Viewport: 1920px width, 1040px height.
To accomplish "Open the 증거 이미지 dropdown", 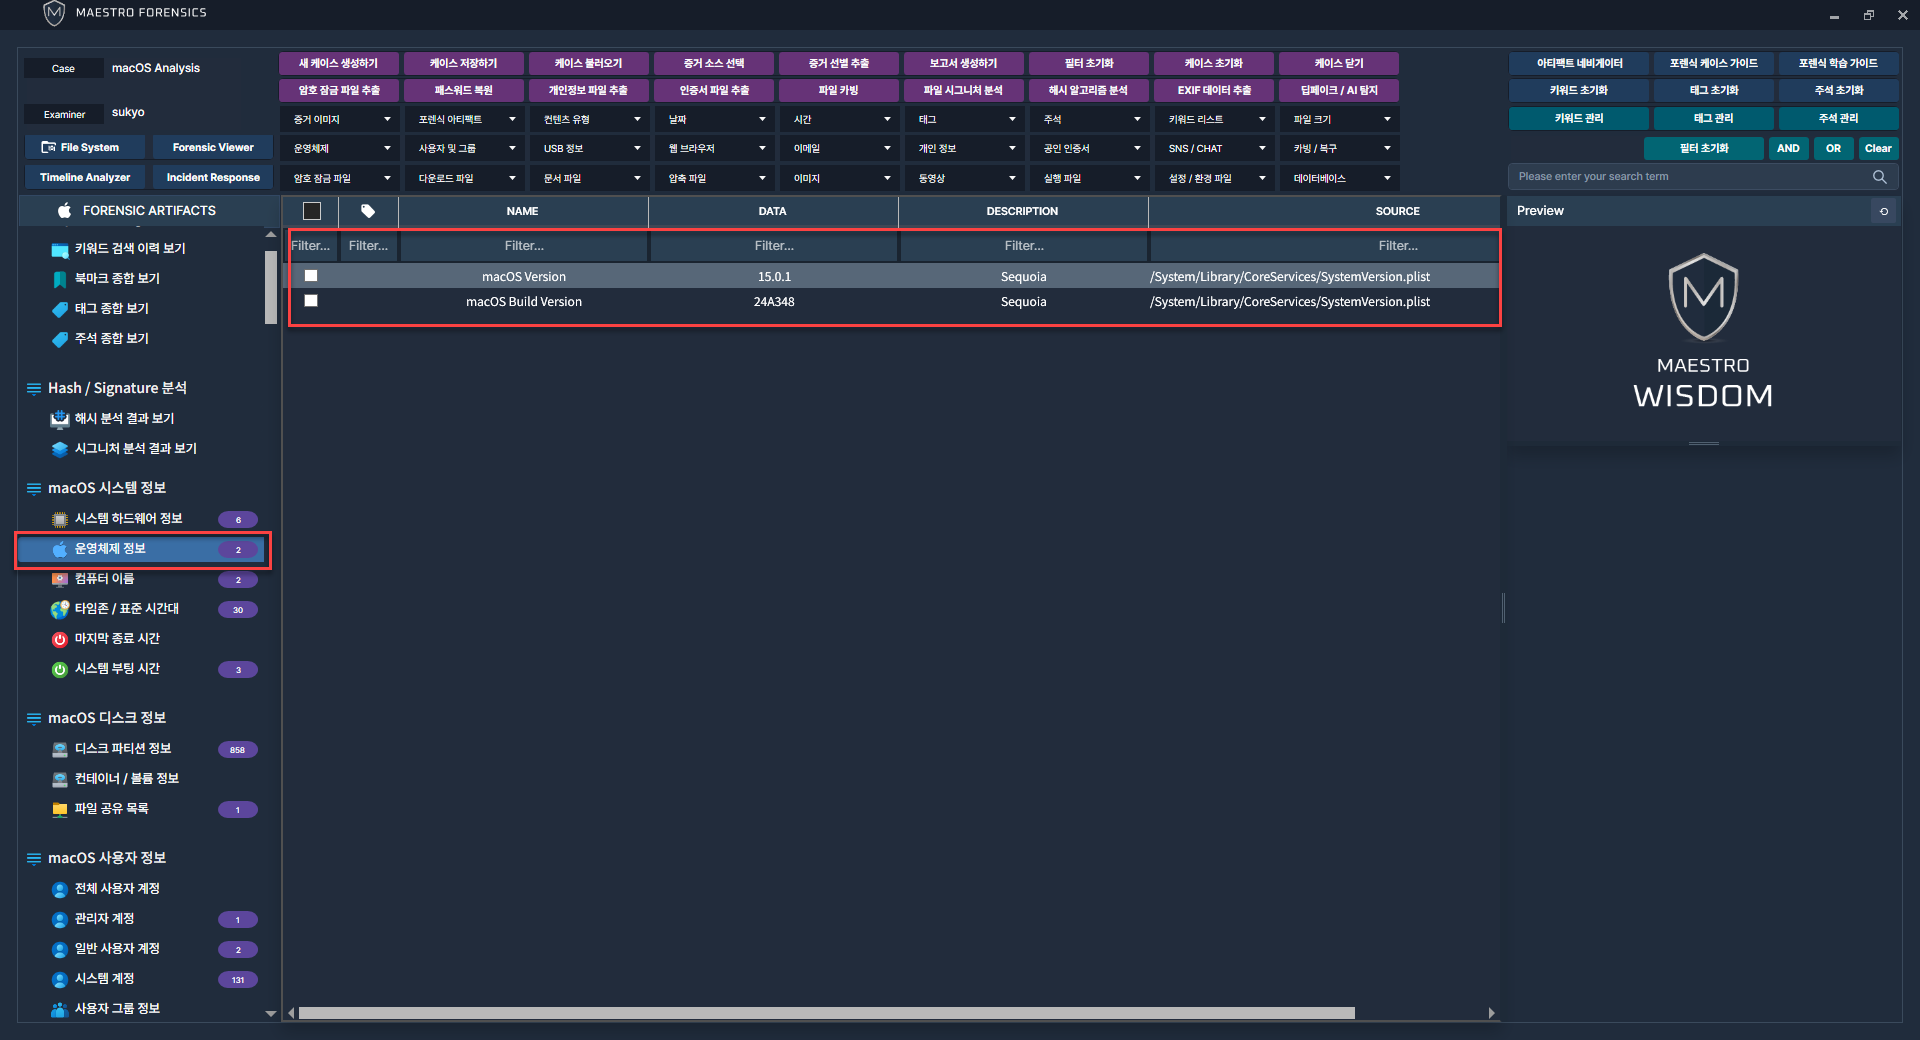I will pyautogui.click(x=341, y=120).
